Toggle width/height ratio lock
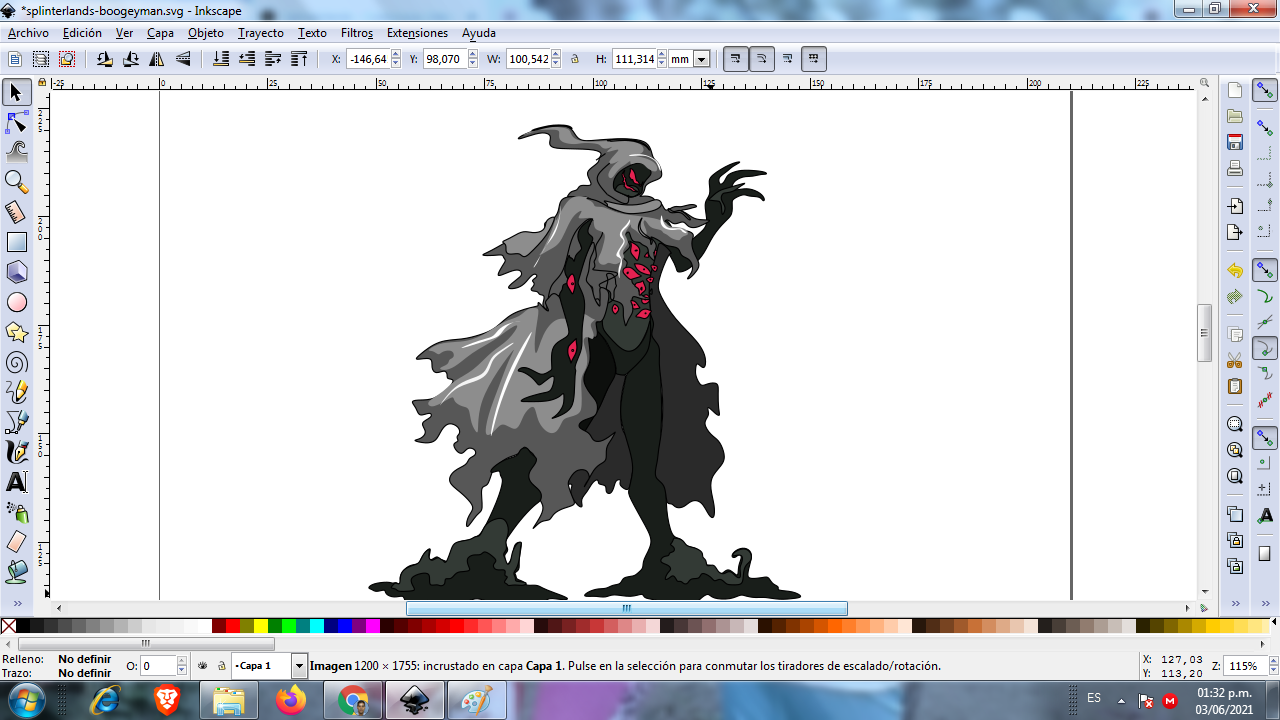Screen dimensions: 1280x720 (575, 59)
